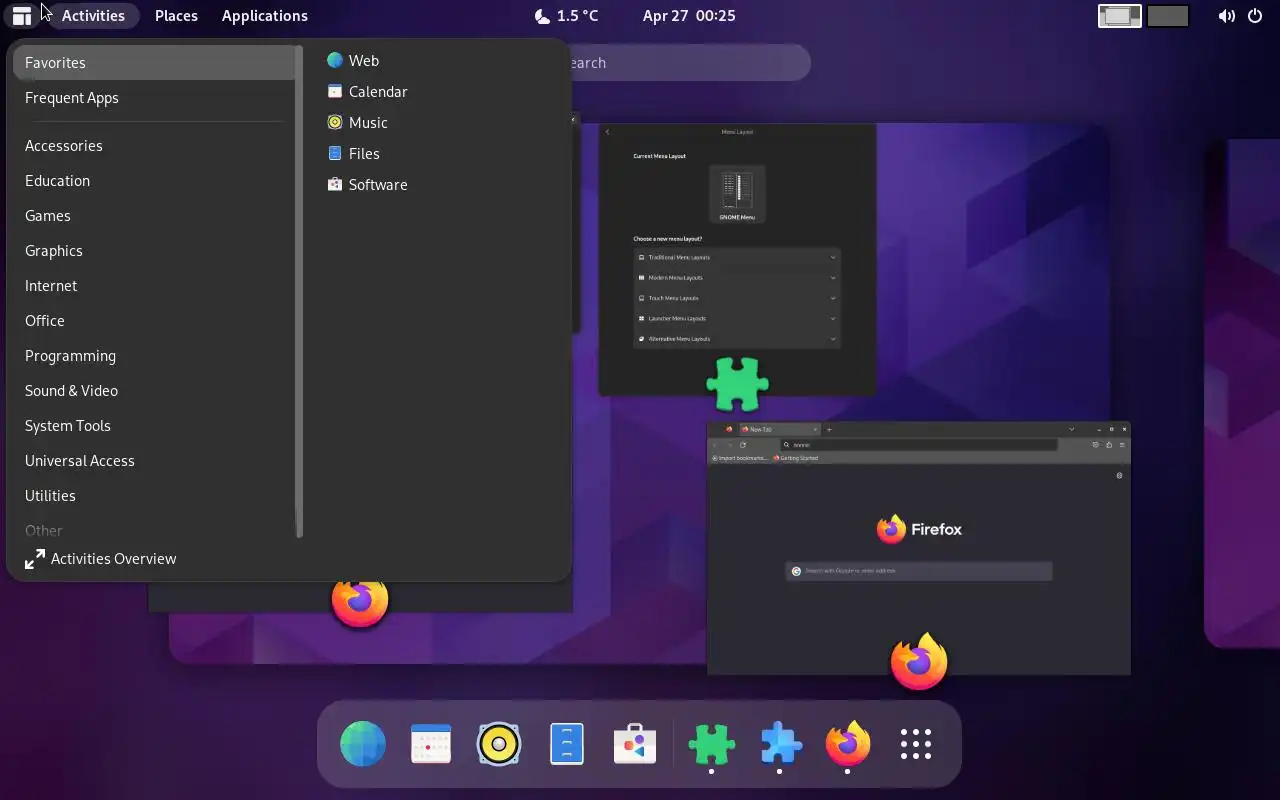
Task: Open the Office category
Action: pos(154,320)
